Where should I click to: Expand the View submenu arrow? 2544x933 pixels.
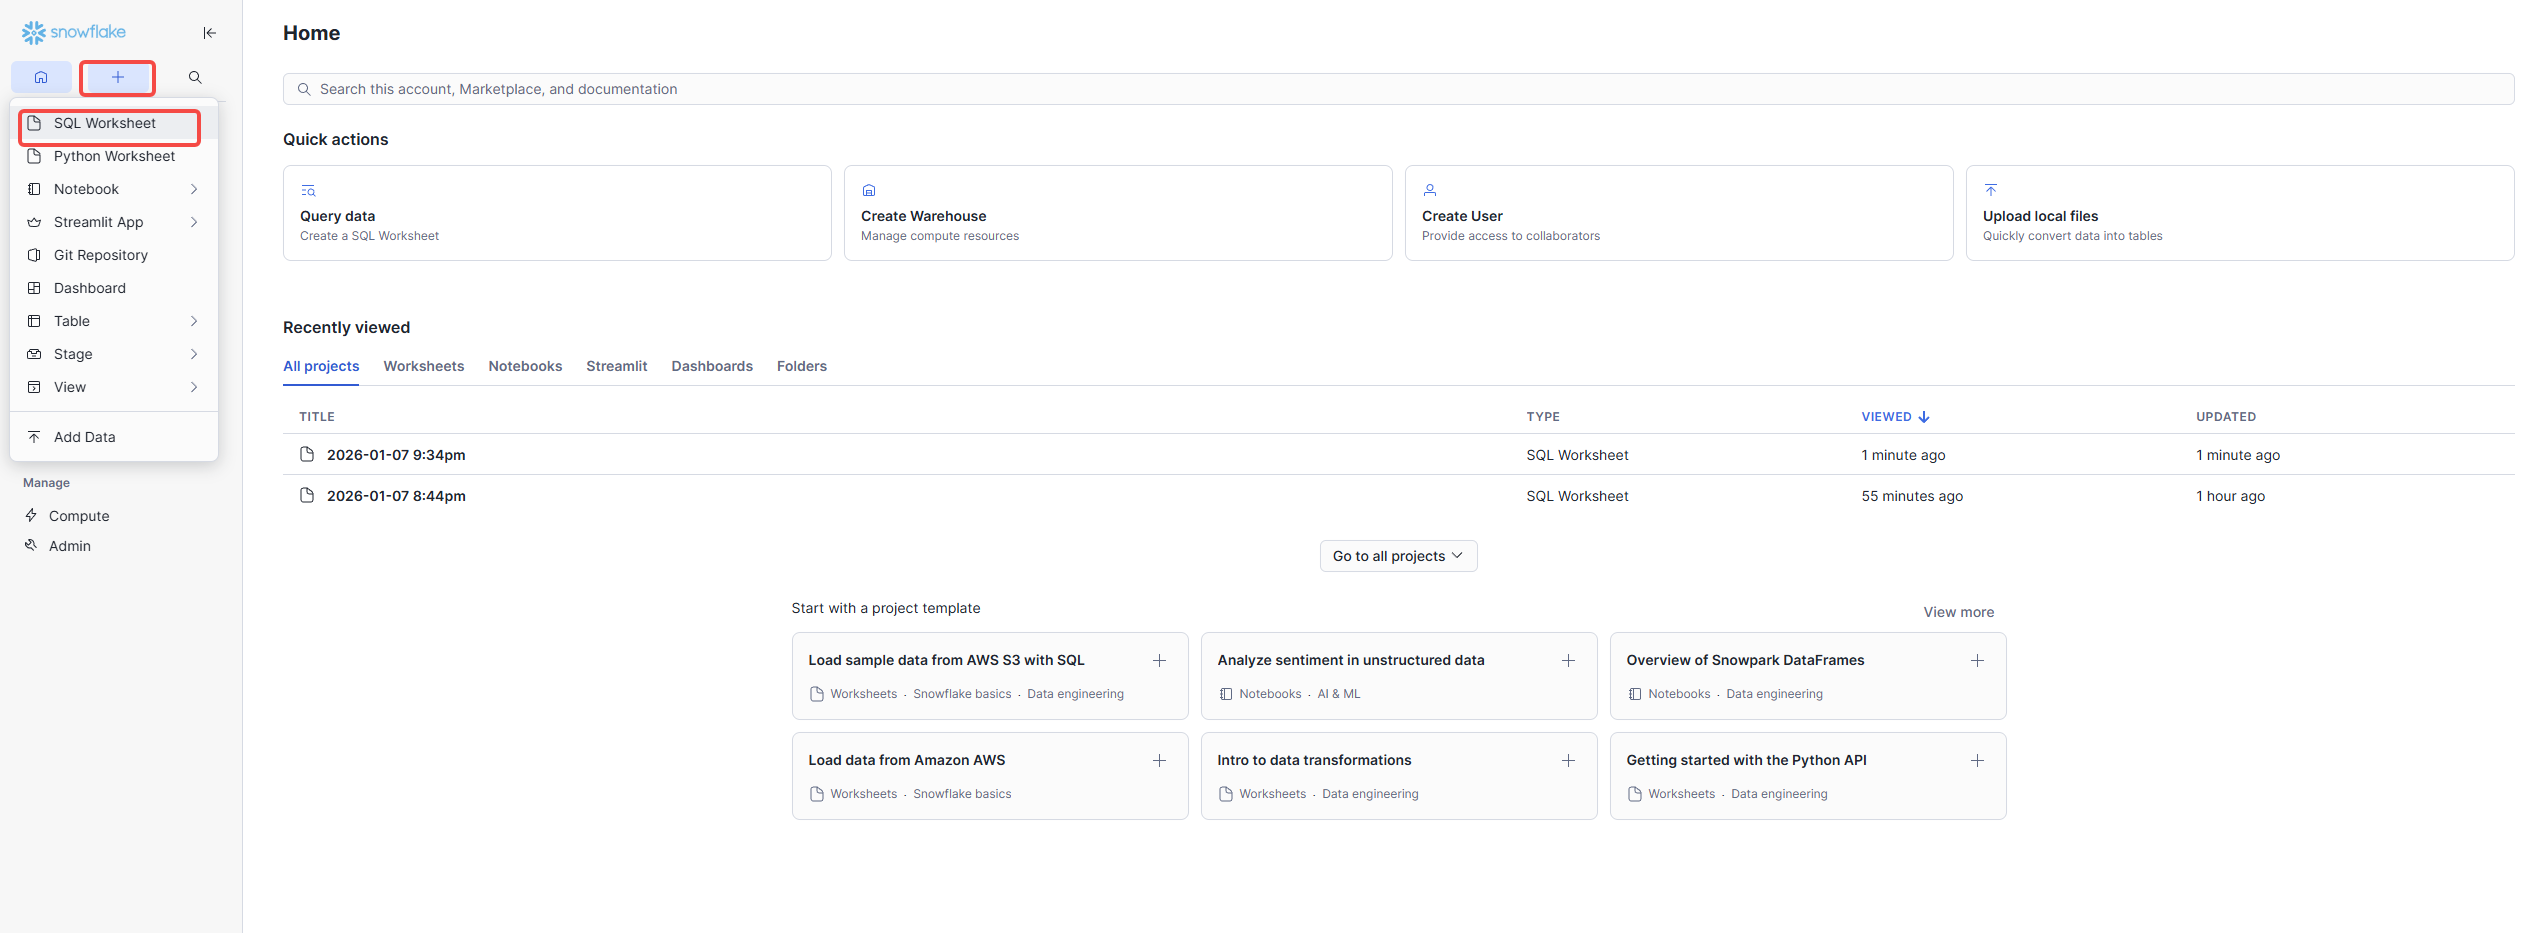pyautogui.click(x=194, y=387)
